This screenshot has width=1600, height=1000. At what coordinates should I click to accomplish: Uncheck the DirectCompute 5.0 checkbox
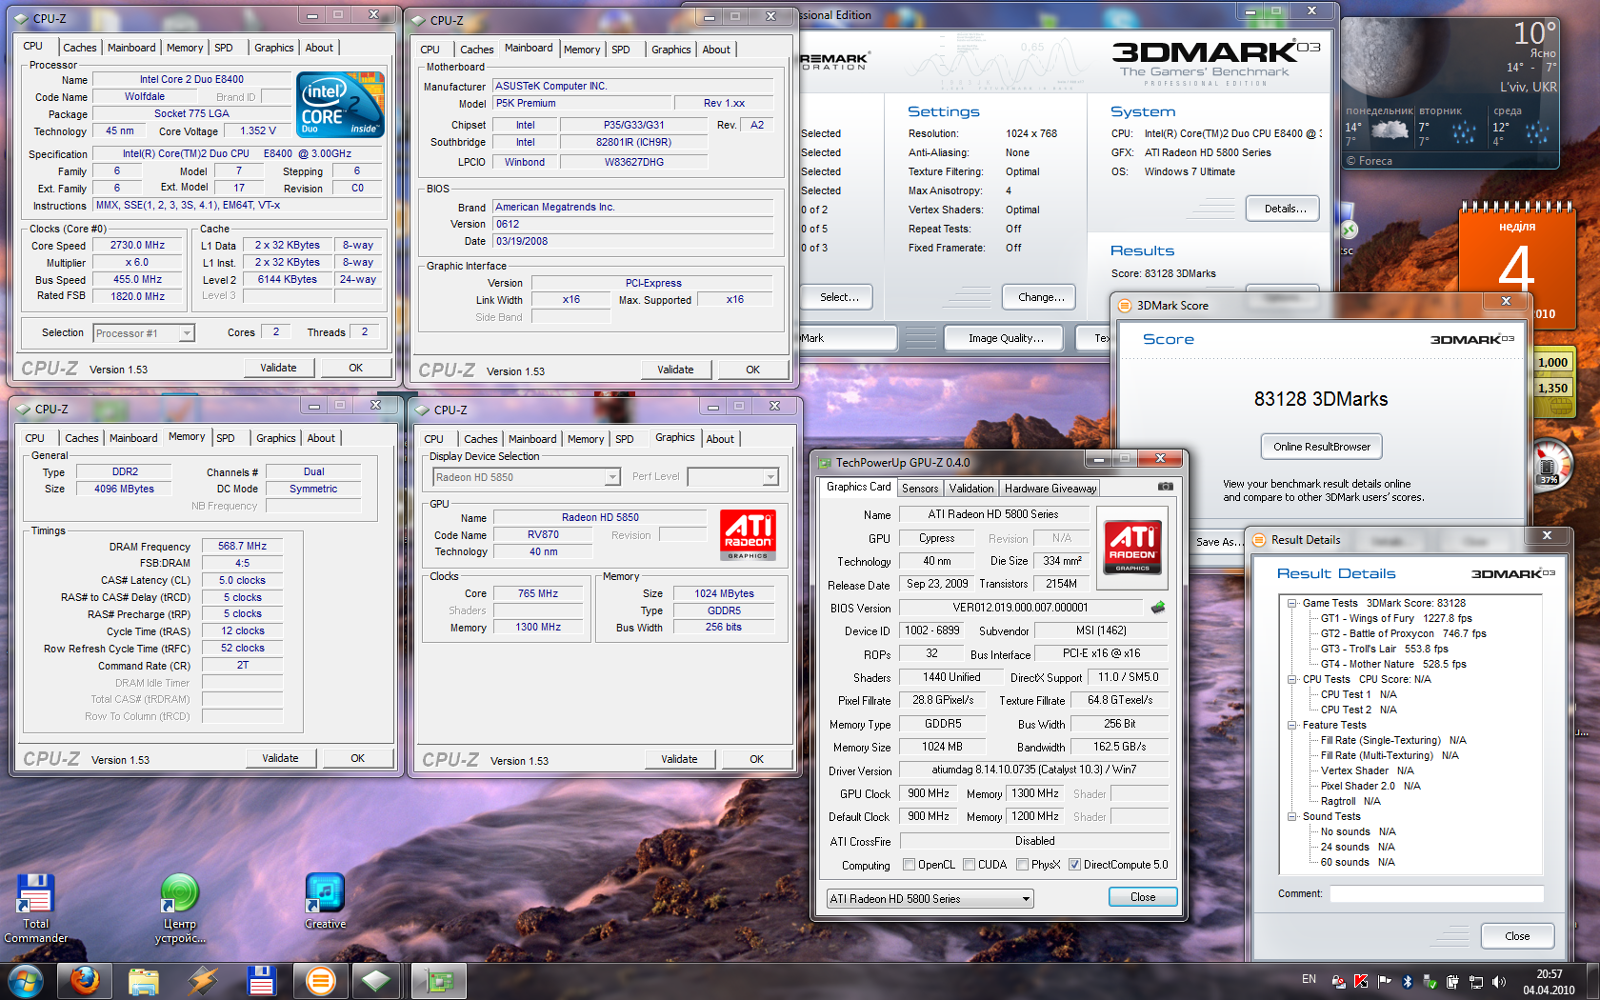[1075, 865]
